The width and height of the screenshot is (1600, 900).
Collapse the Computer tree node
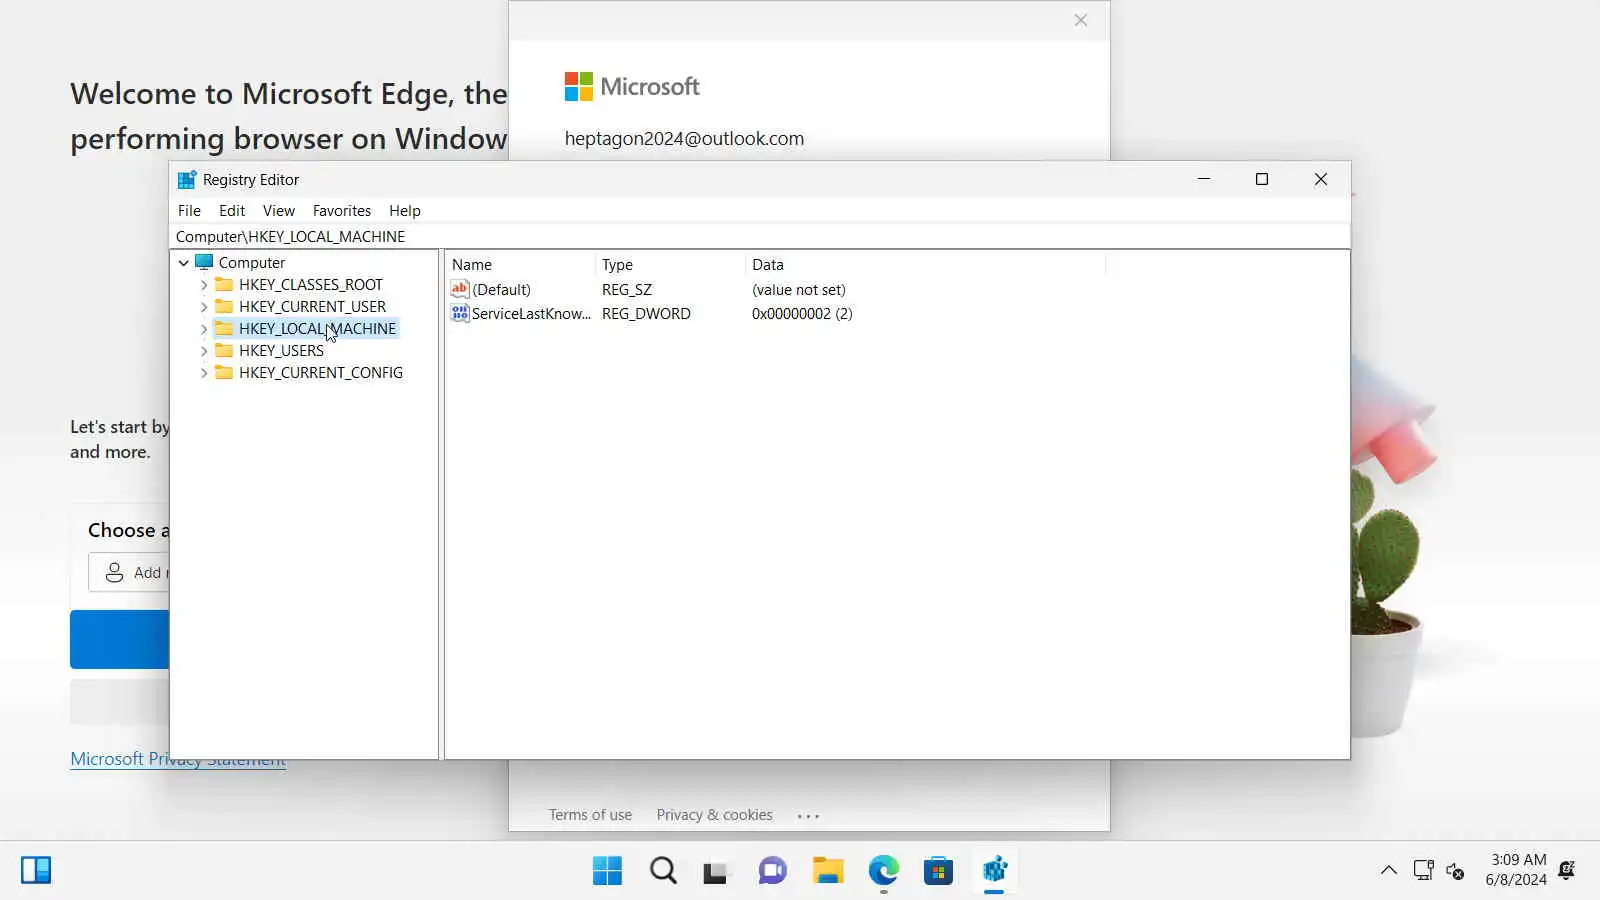coord(184,263)
